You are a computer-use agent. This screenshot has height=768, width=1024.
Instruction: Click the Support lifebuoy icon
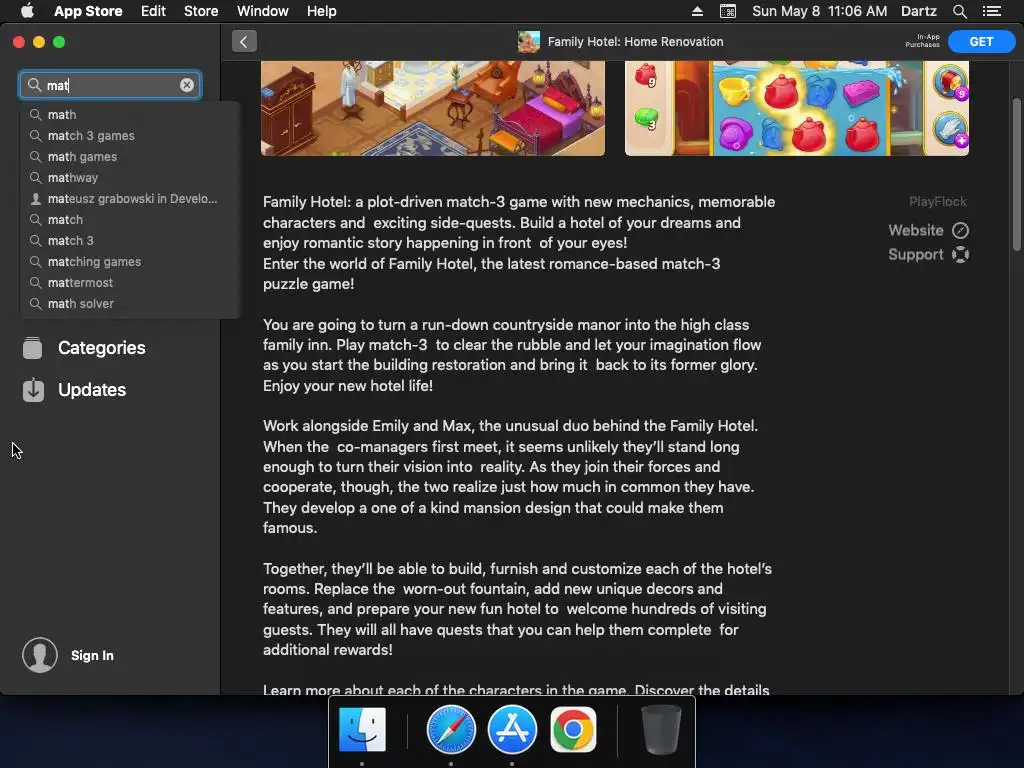[960, 255]
